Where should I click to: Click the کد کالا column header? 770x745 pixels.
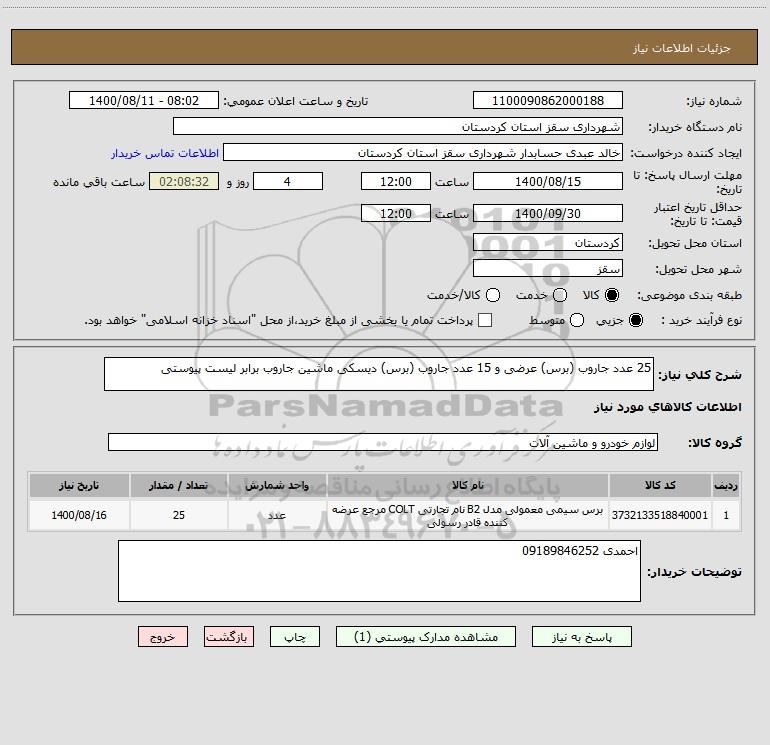tap(660, 485)
